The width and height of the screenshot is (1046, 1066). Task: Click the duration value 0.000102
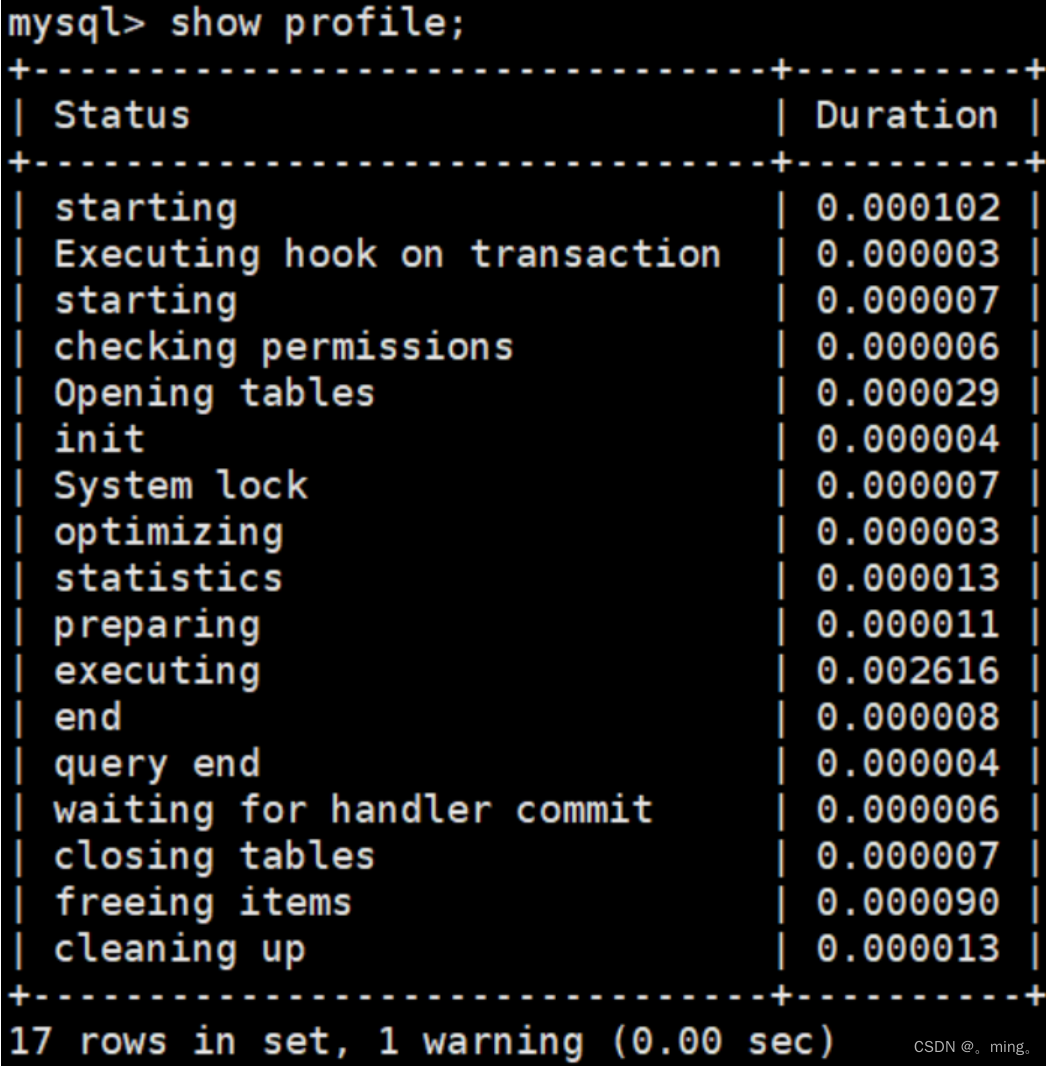pyautogui.click(x=907, y=208)
